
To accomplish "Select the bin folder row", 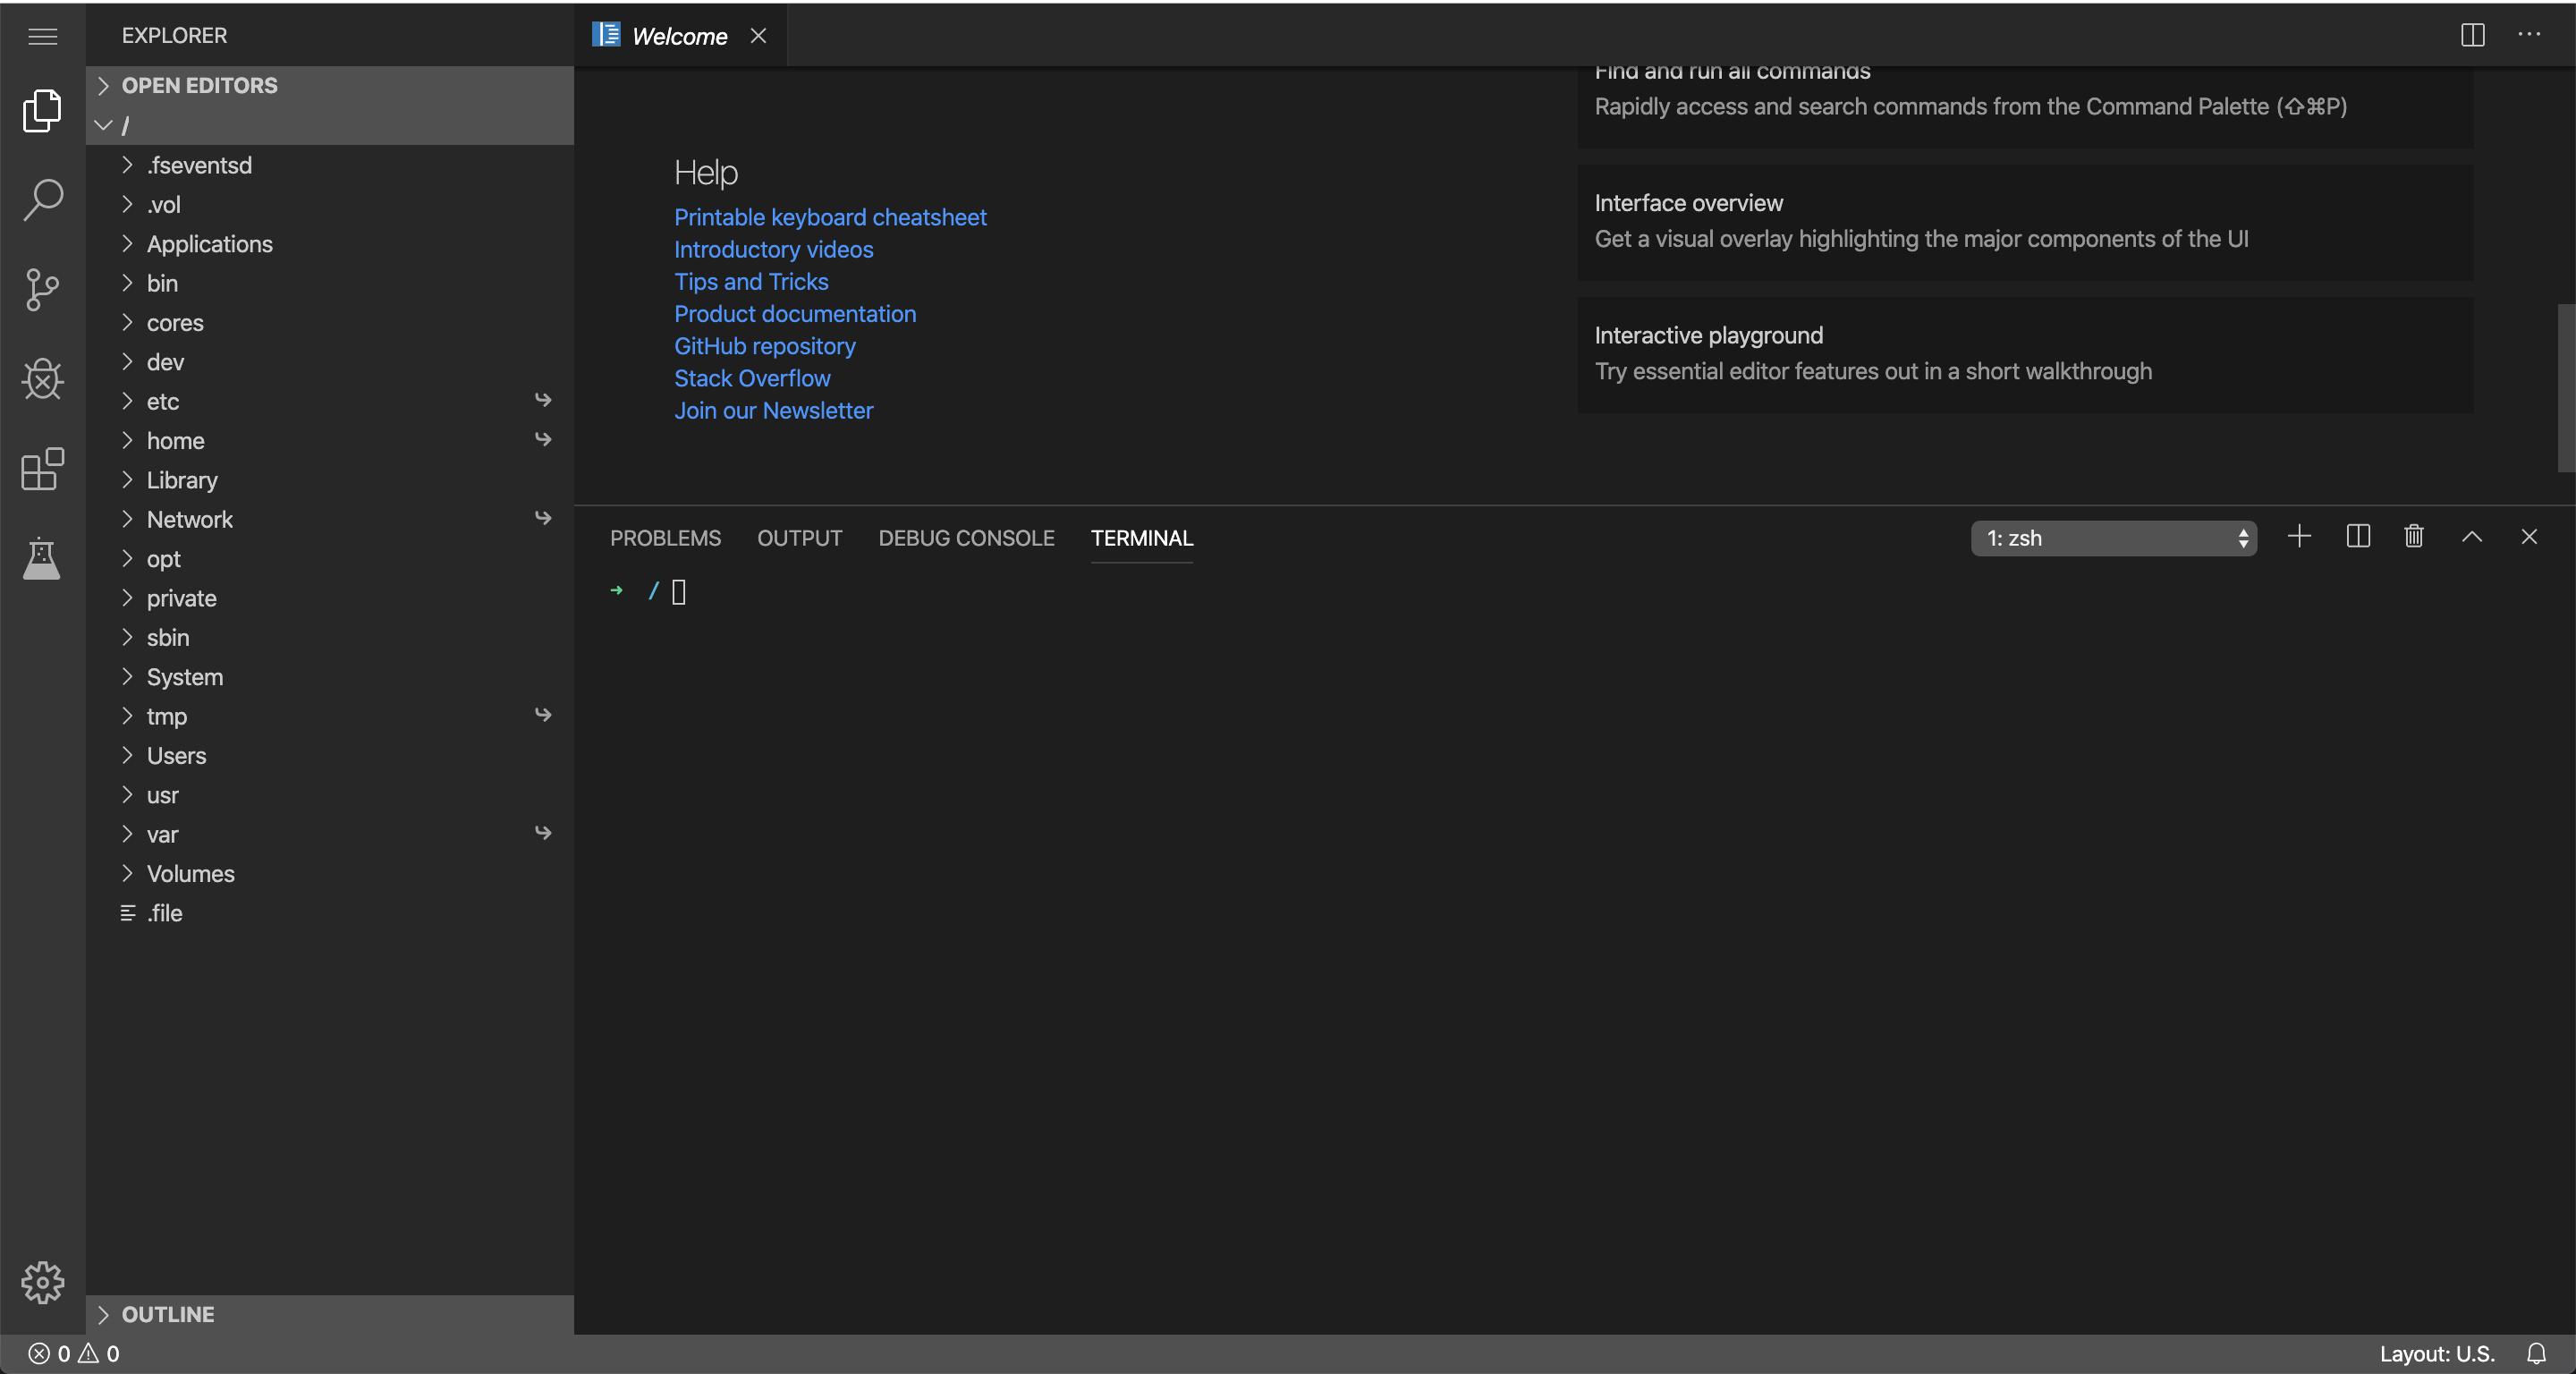I will [x=330, y=283].
